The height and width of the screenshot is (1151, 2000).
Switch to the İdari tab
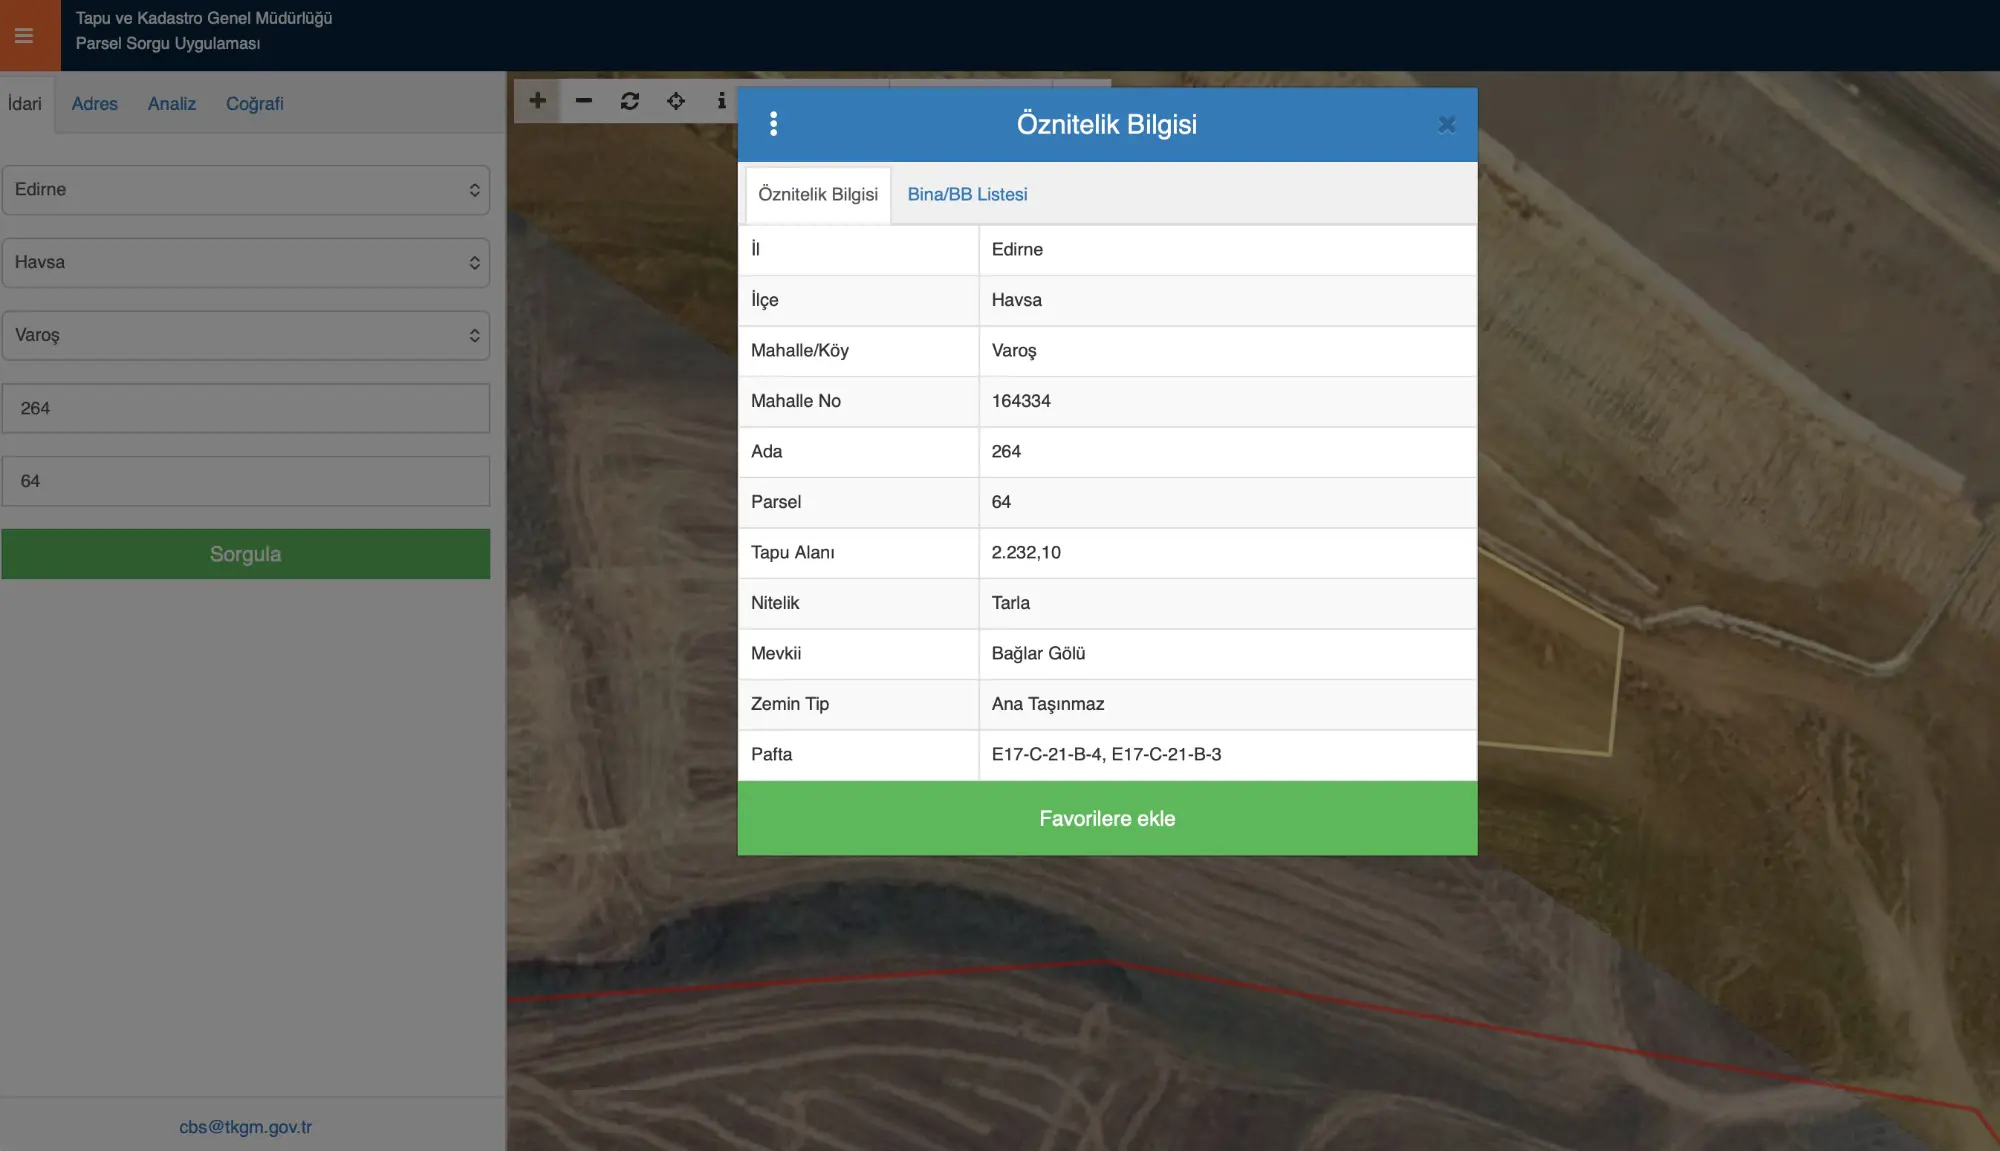25,104
